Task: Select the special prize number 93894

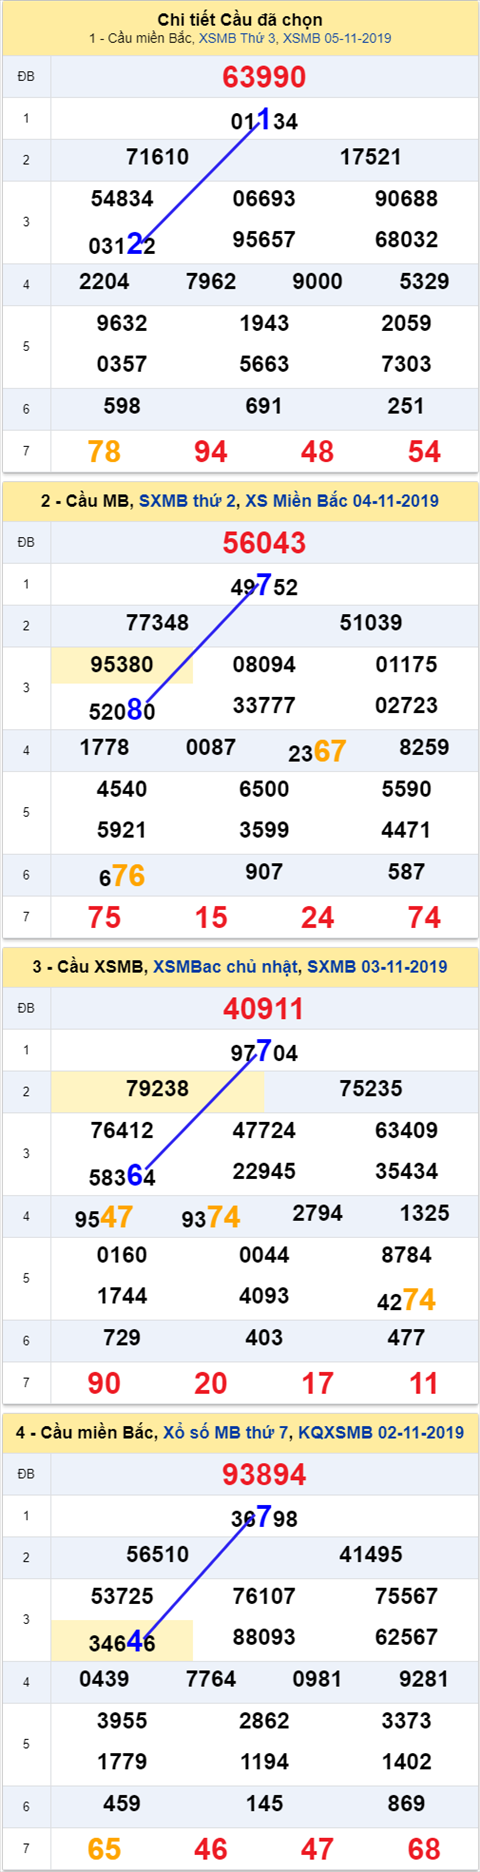Action: (264, 1475)
